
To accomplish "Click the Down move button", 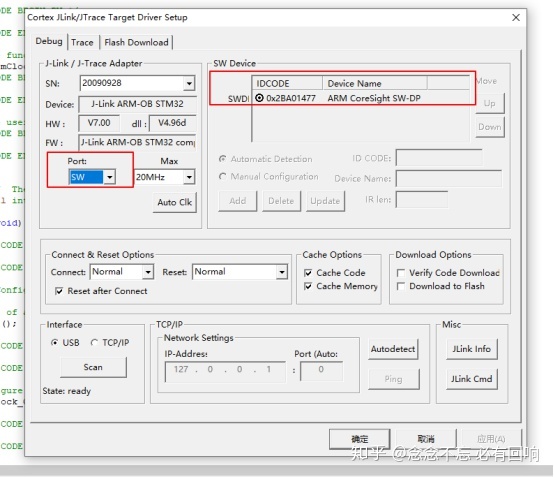I will tap(490, 127).
